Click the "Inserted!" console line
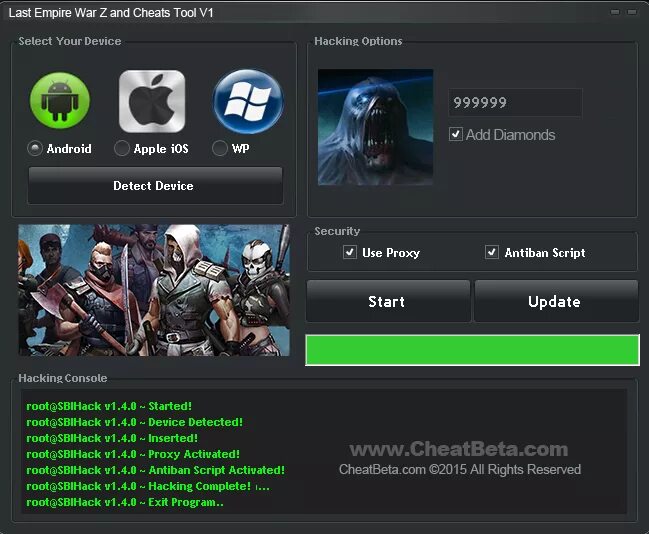Viewport: 649px width, 534px height. coord(112,438)
